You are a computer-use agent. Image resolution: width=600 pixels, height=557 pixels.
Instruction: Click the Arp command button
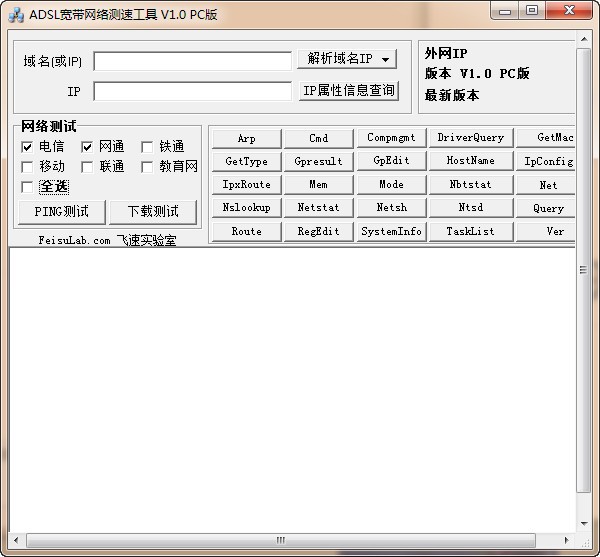pyautogui.click(x=246, y=139)
